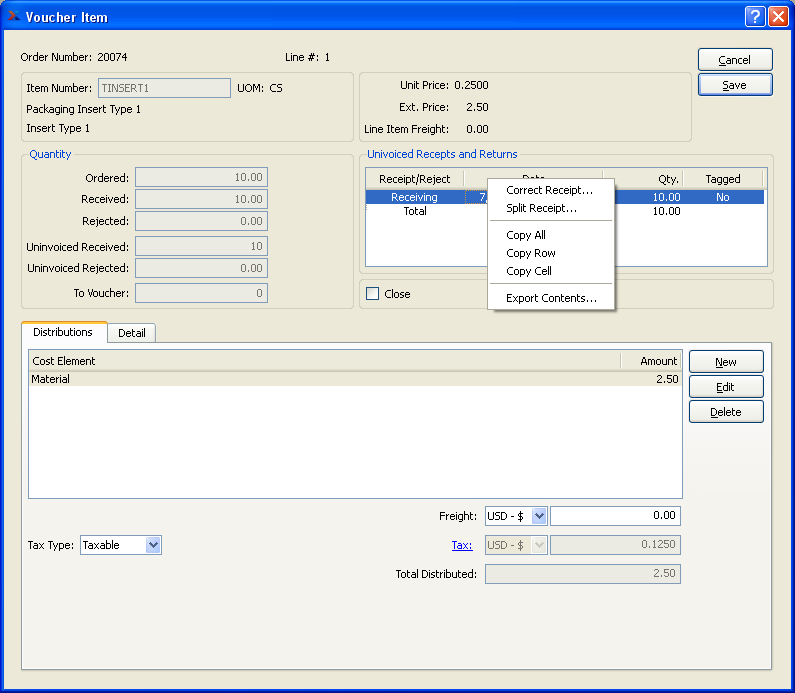Switch to the Detail tab
The image size is (795, 693).
pyautogui.click(x=132, y=333)
